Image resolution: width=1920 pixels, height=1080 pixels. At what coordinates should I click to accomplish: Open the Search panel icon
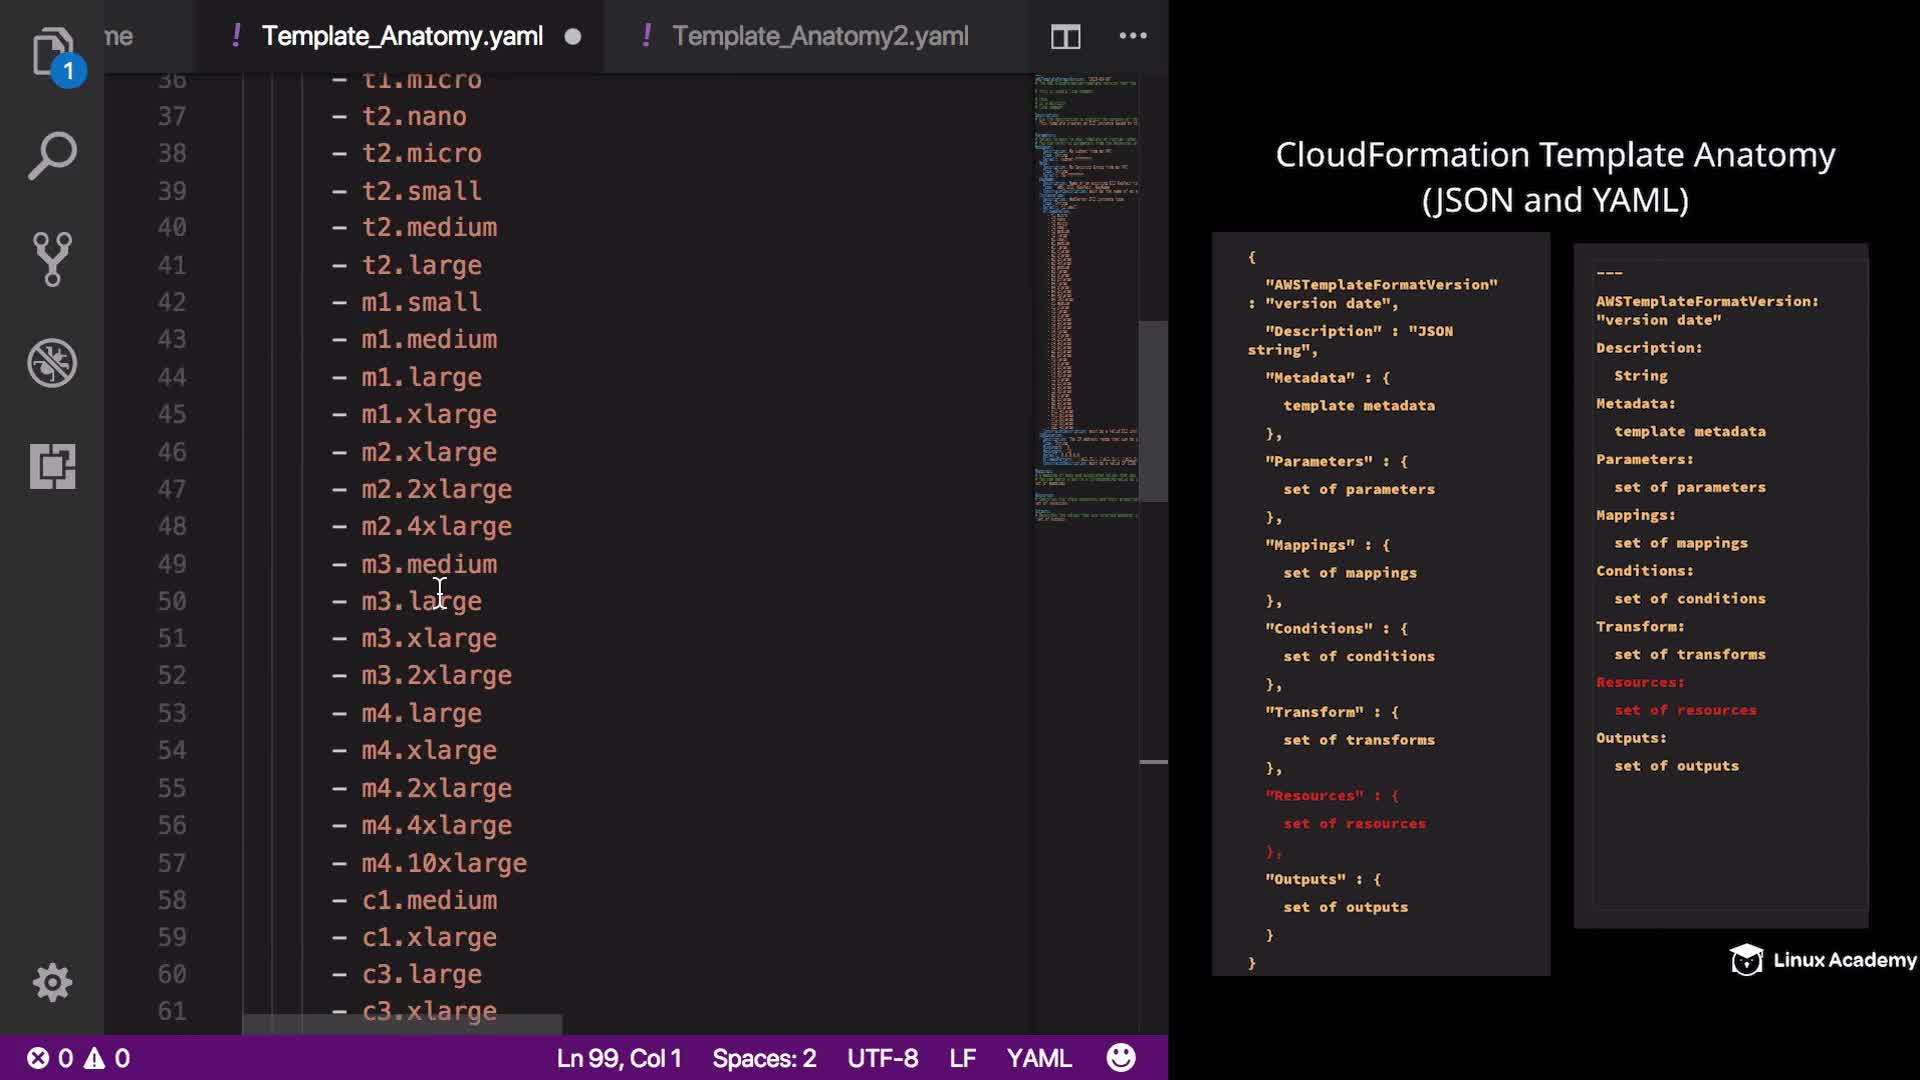pyautogui.click(x=52, y=156)
